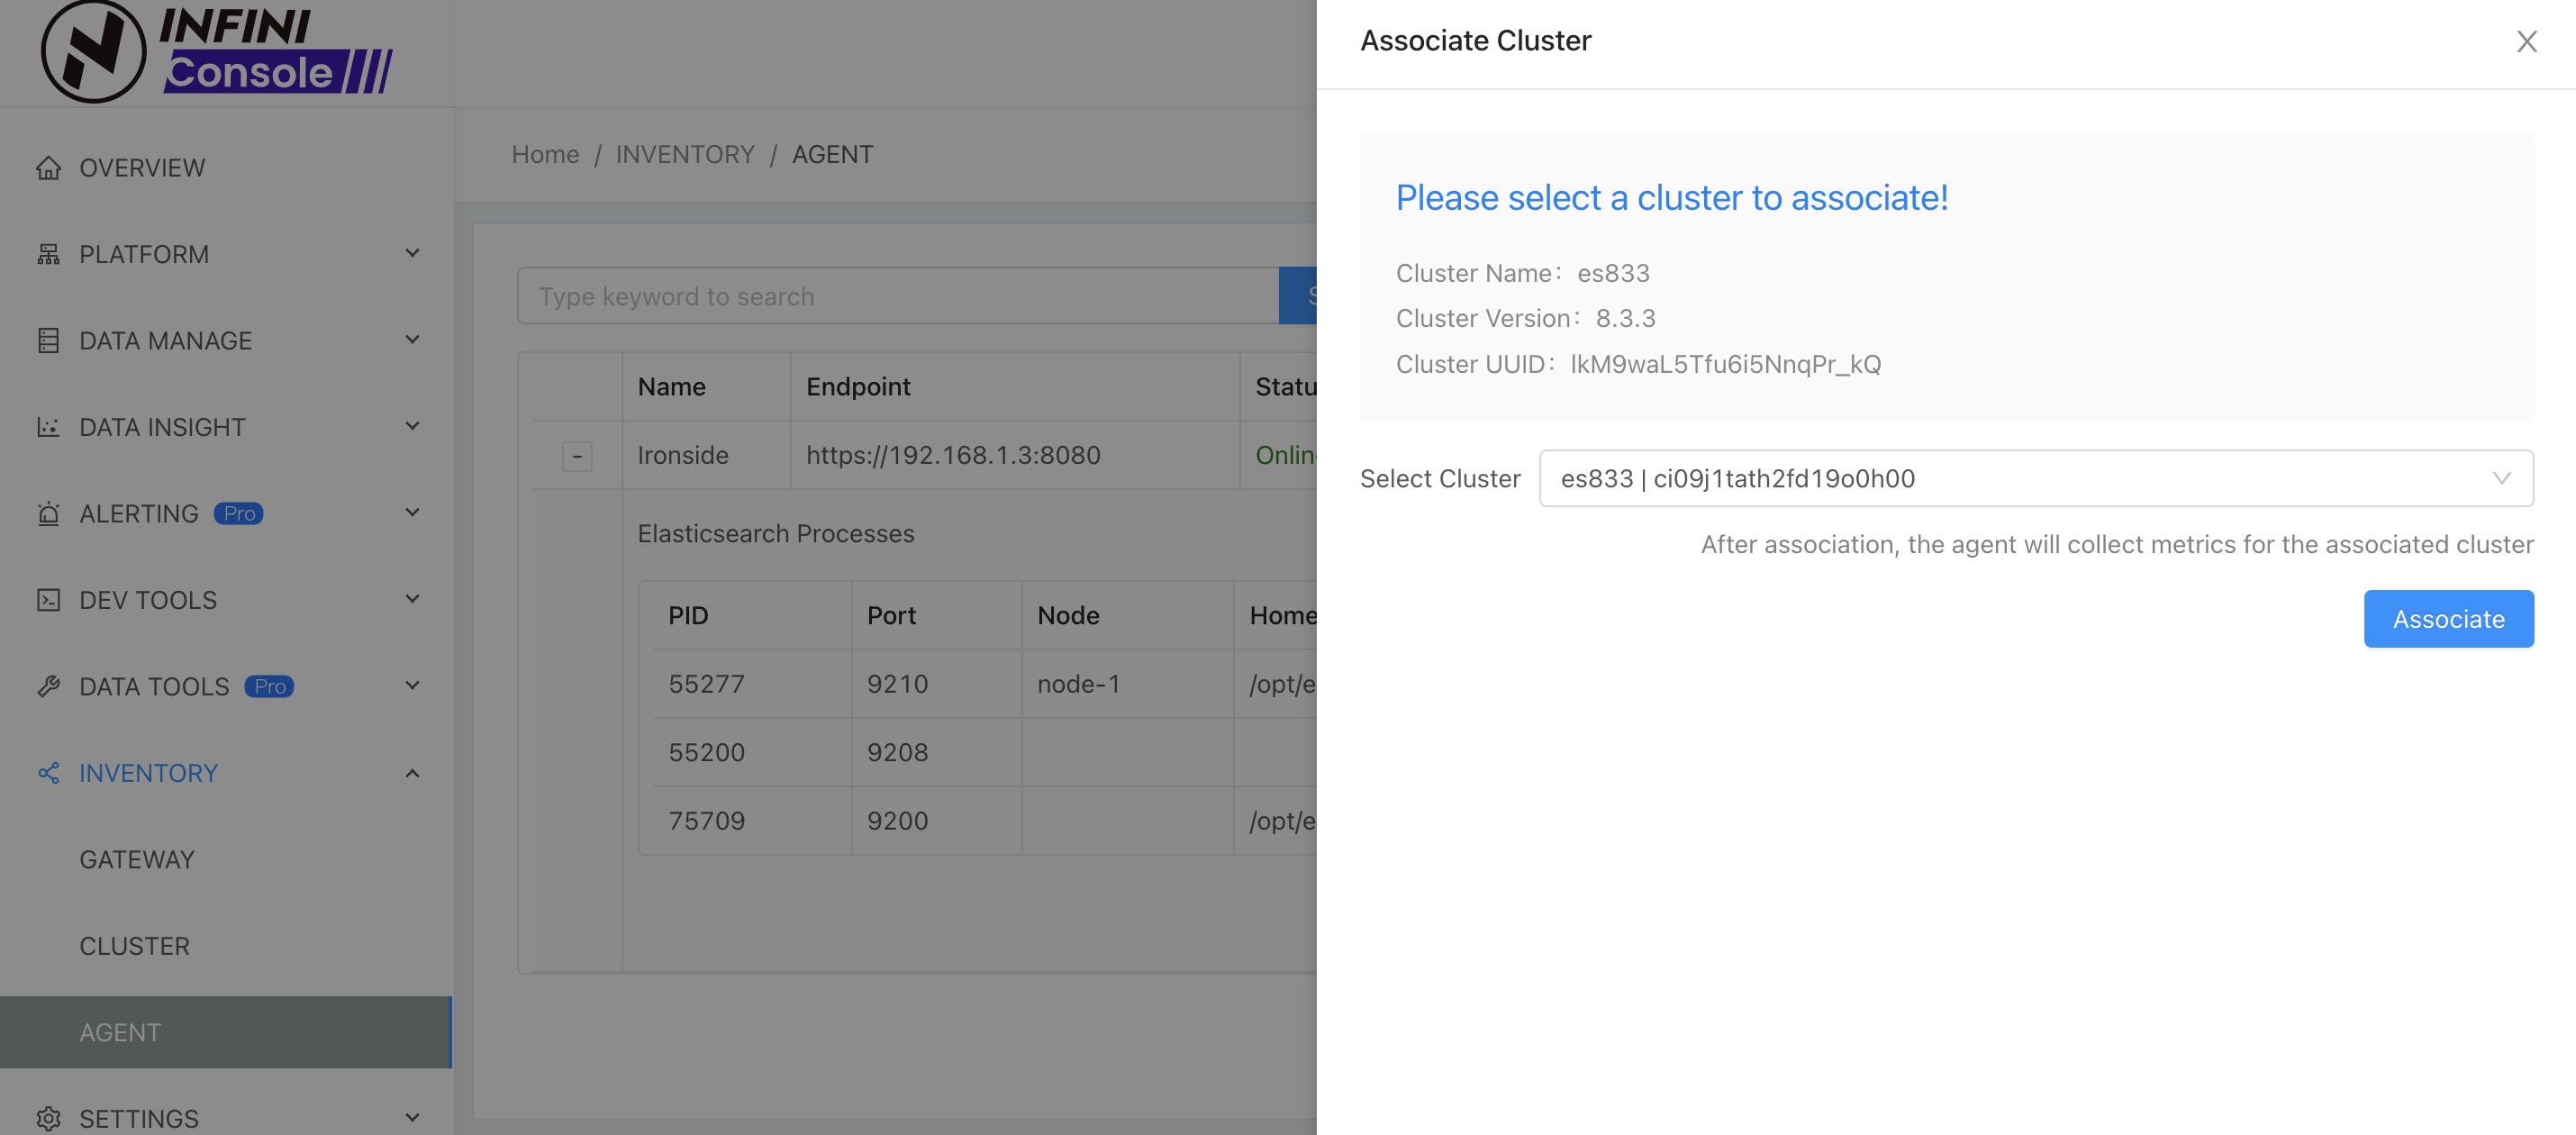Collapse the Ironside agent row
Screen dimensions: 2576x1135
pos(577,456)
